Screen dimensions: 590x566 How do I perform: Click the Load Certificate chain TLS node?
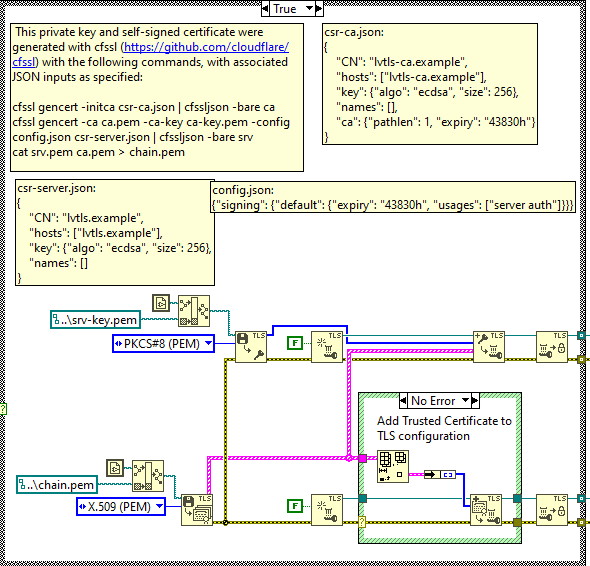[x=197, y=510]
